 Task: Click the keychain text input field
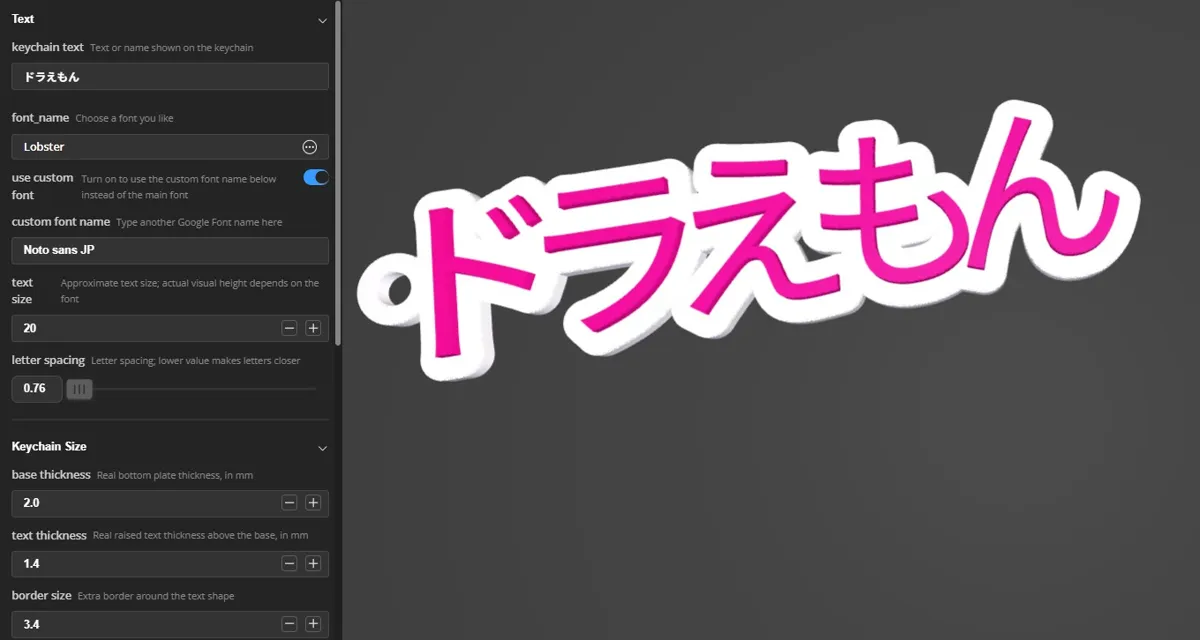point(170,77)
